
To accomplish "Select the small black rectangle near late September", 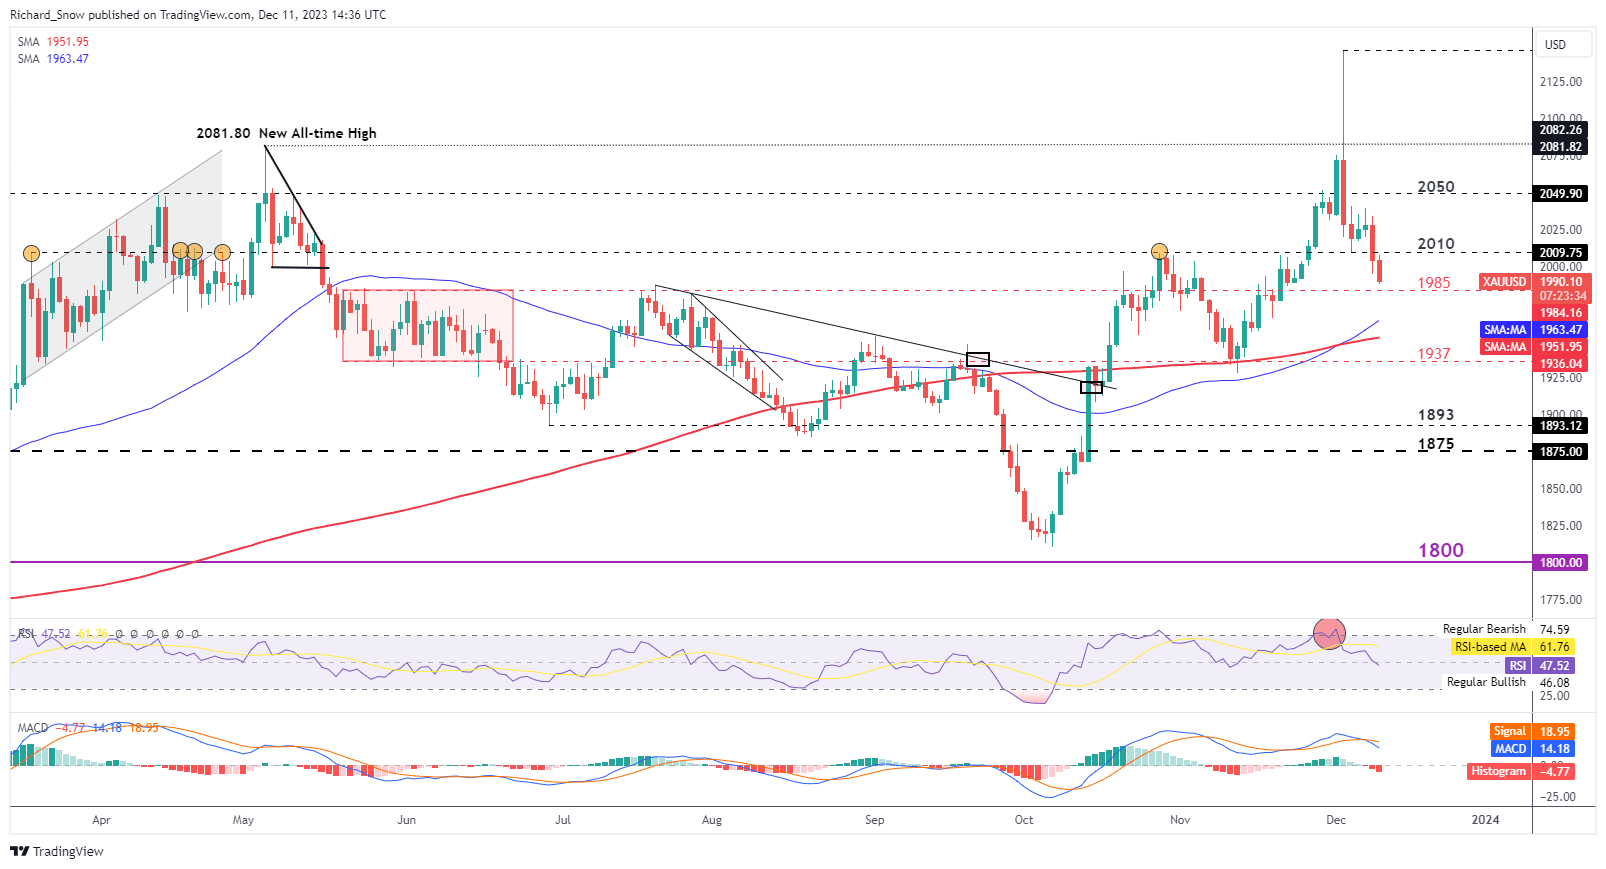I will [x=978, y=359].
